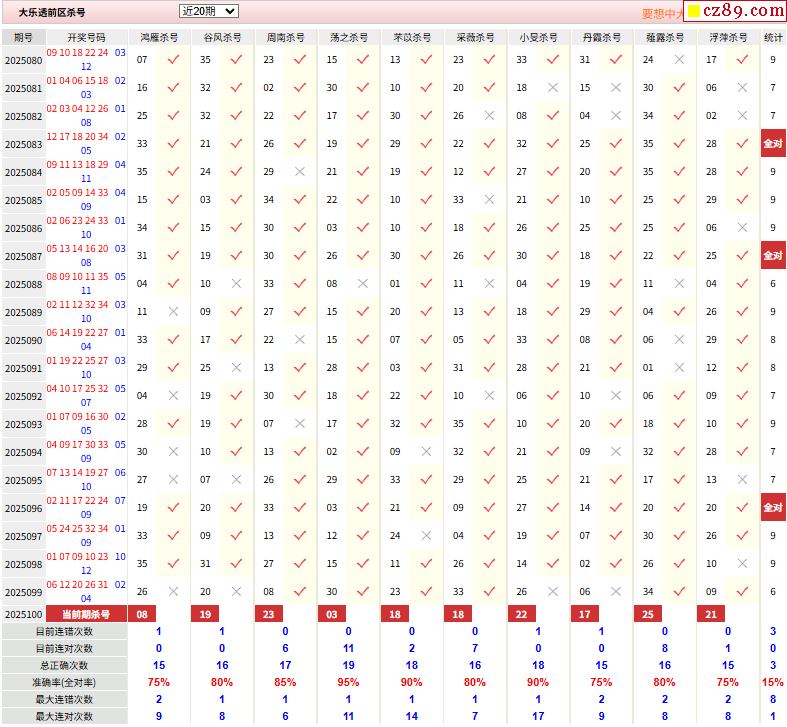Click max streak value 17 under 小旻杀号
The image size is (787, 727).
pyautogui.click(x=538, y=716)
